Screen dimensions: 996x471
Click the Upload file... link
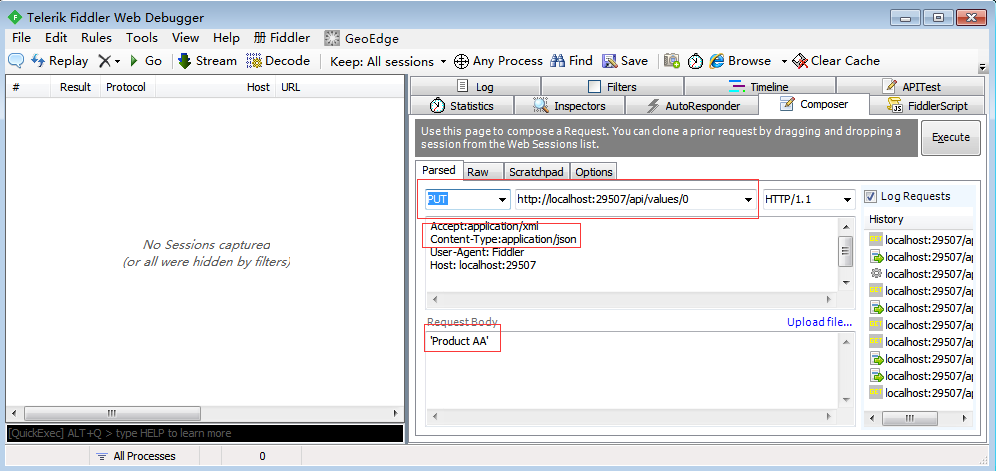[819, 322]
